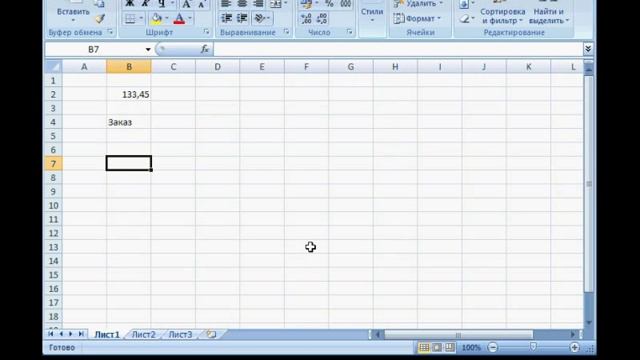Switch to the Лист2 sheet tab

pos(143,335)
